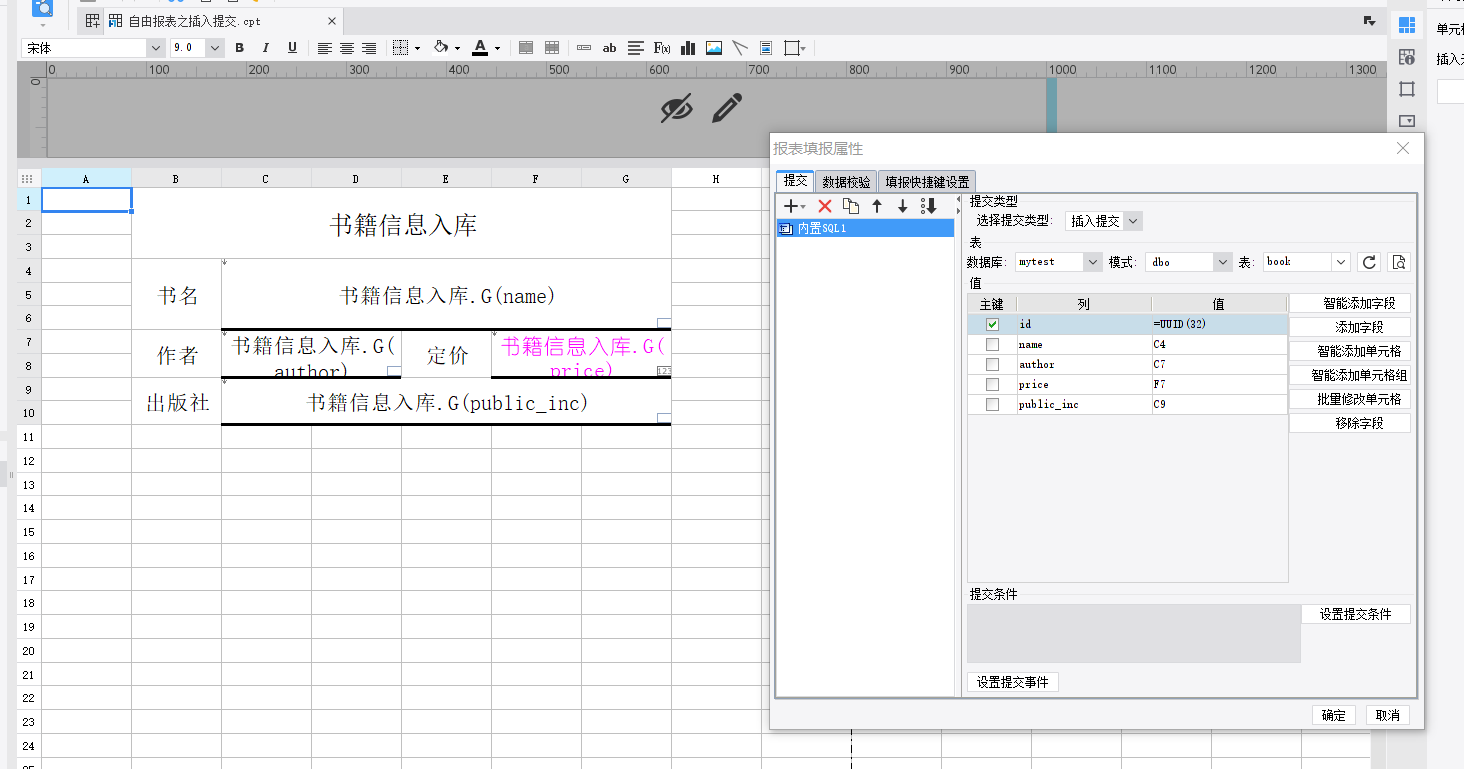Copy the selected submit item

[851, 206]
